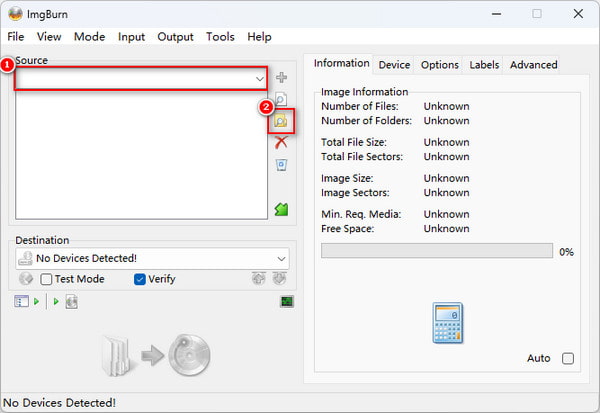The image size is (600, 413).
Task: Switch to the Device tab
Action: point(394,65)
